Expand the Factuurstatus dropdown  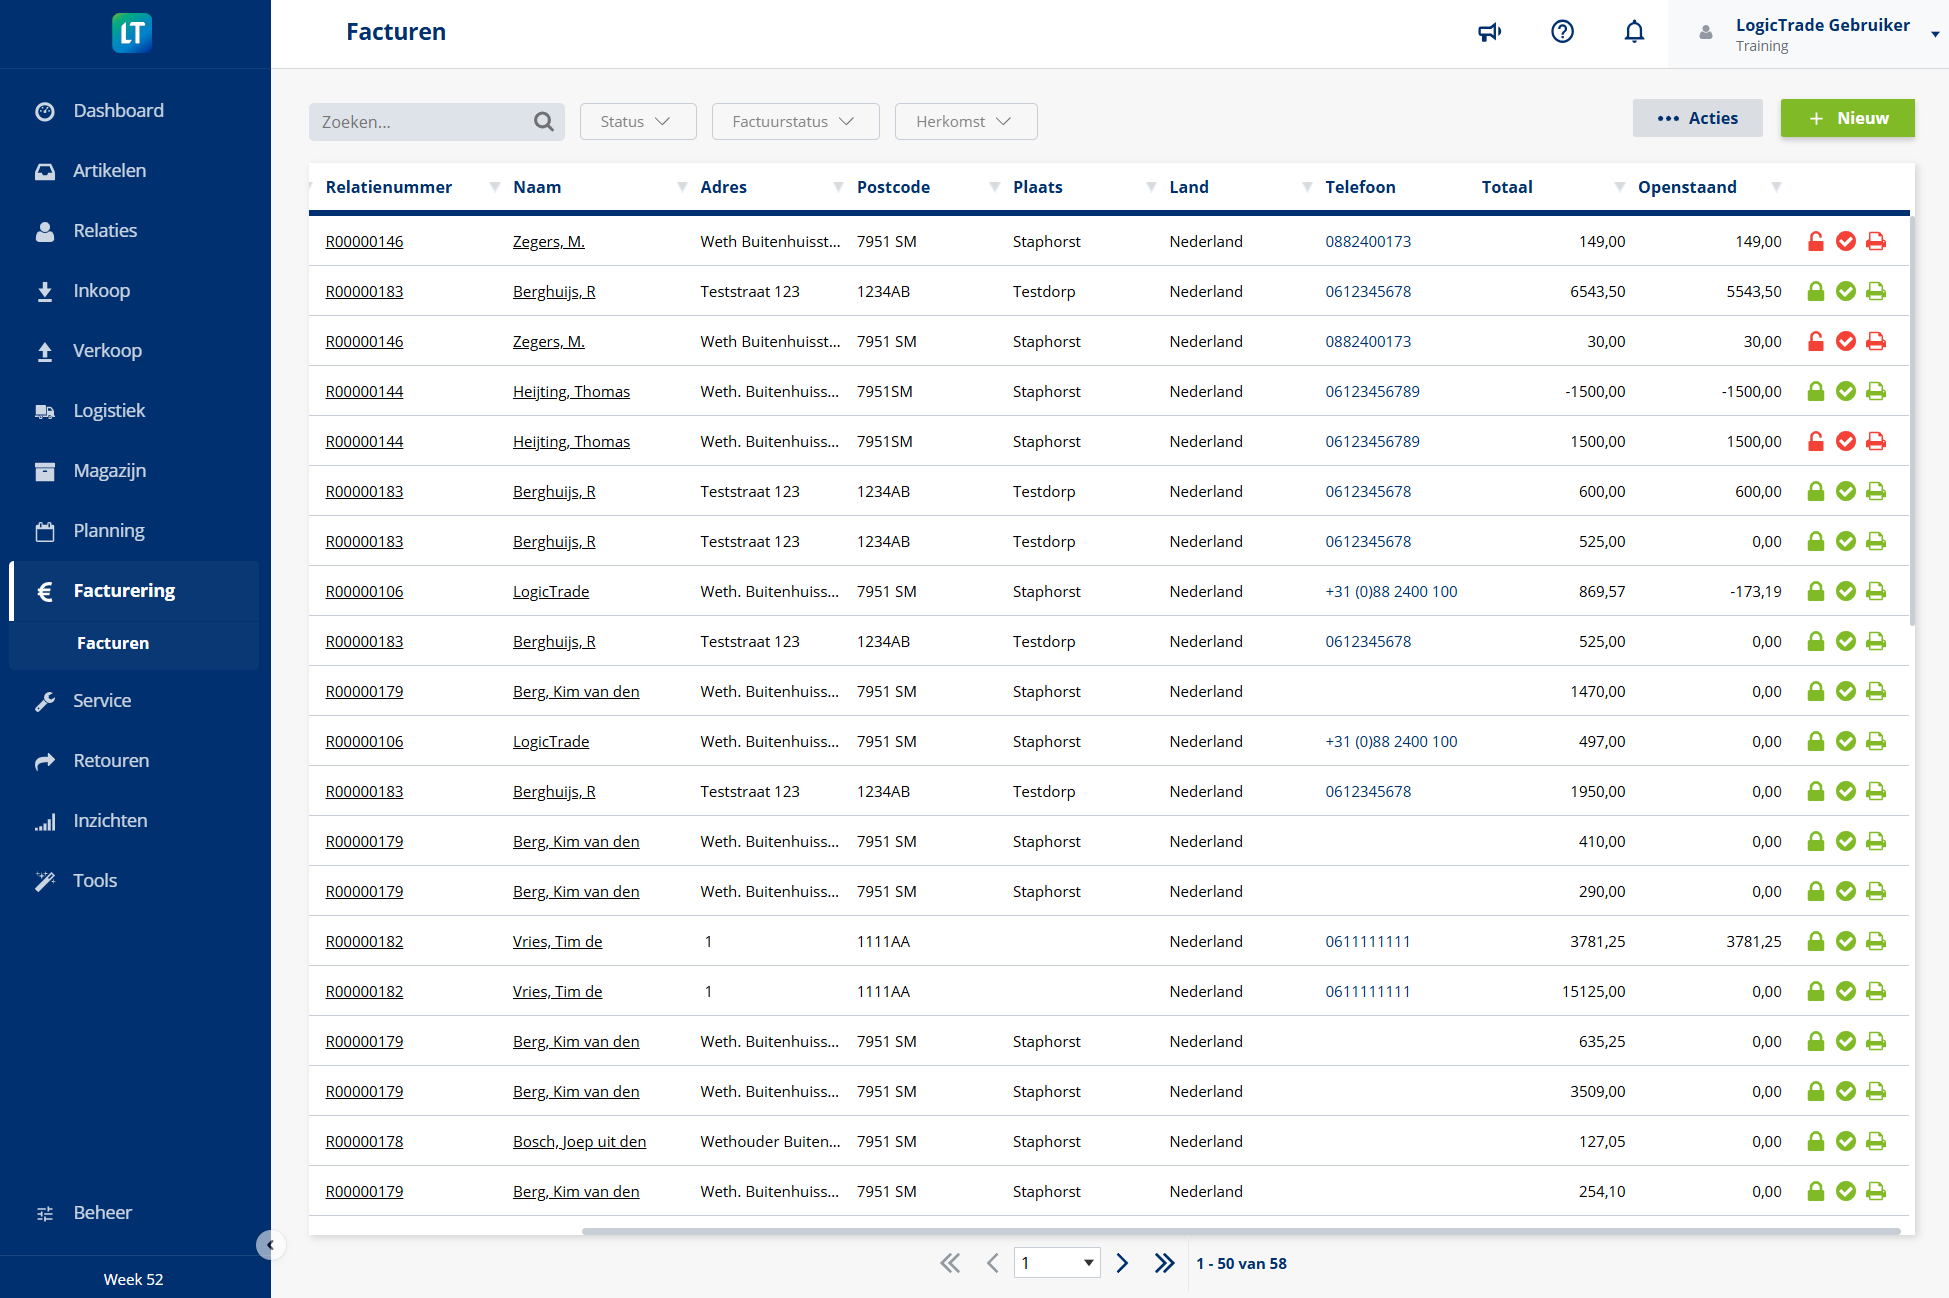pos(795,121)
